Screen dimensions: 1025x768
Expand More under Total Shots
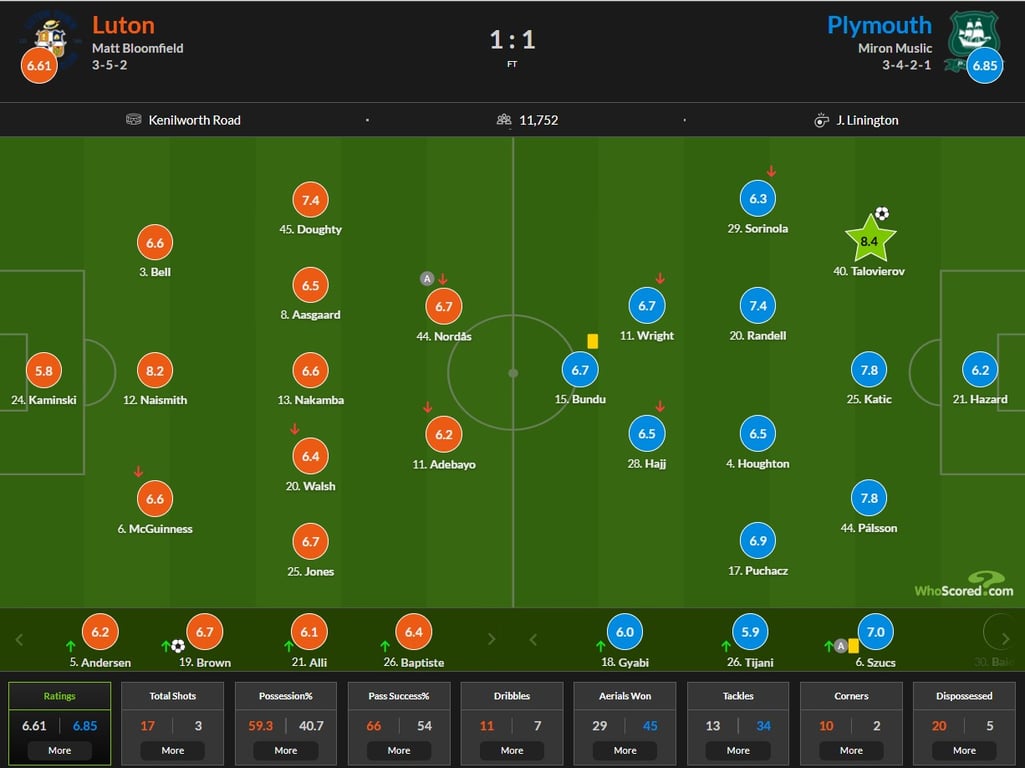pyautogui.click(x=173, y=750)
